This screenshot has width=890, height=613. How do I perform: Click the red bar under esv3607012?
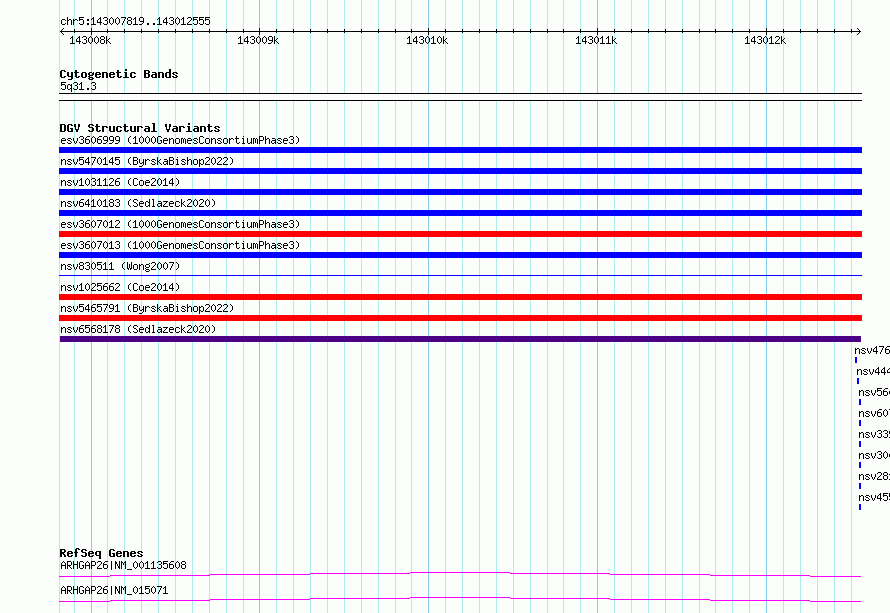click(460, 234)
